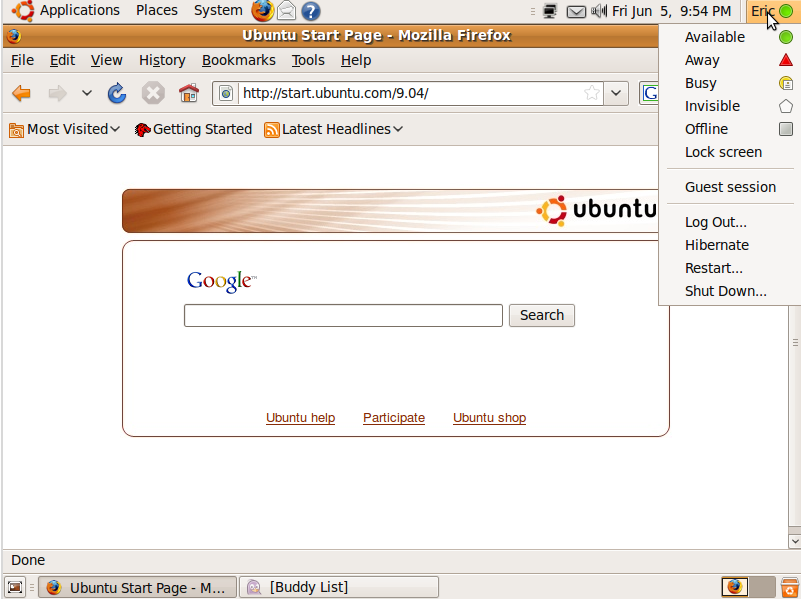Open the Tools menu
The image size is (801, 599).
coord(308,60)
